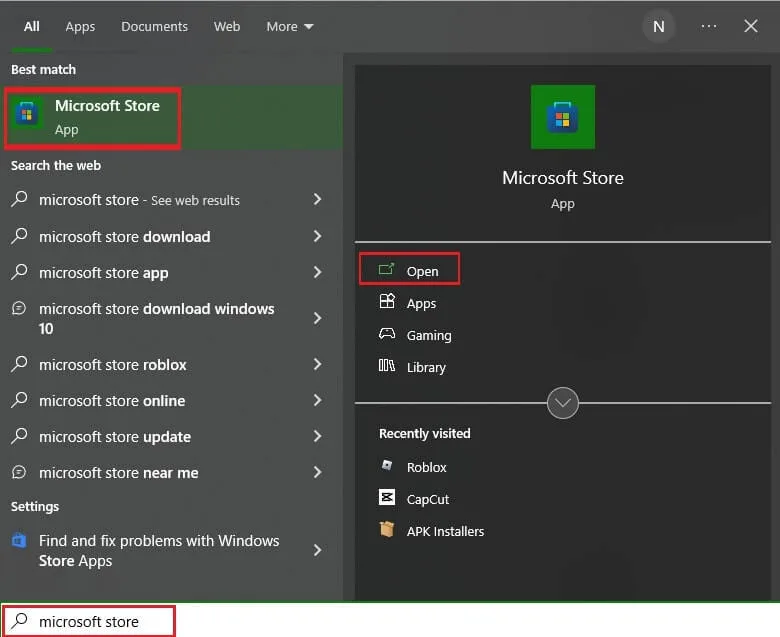780x637 pixels.
Task: Expand arrow next to 'microsoft store app'
Action: click(x=317, y=272)
